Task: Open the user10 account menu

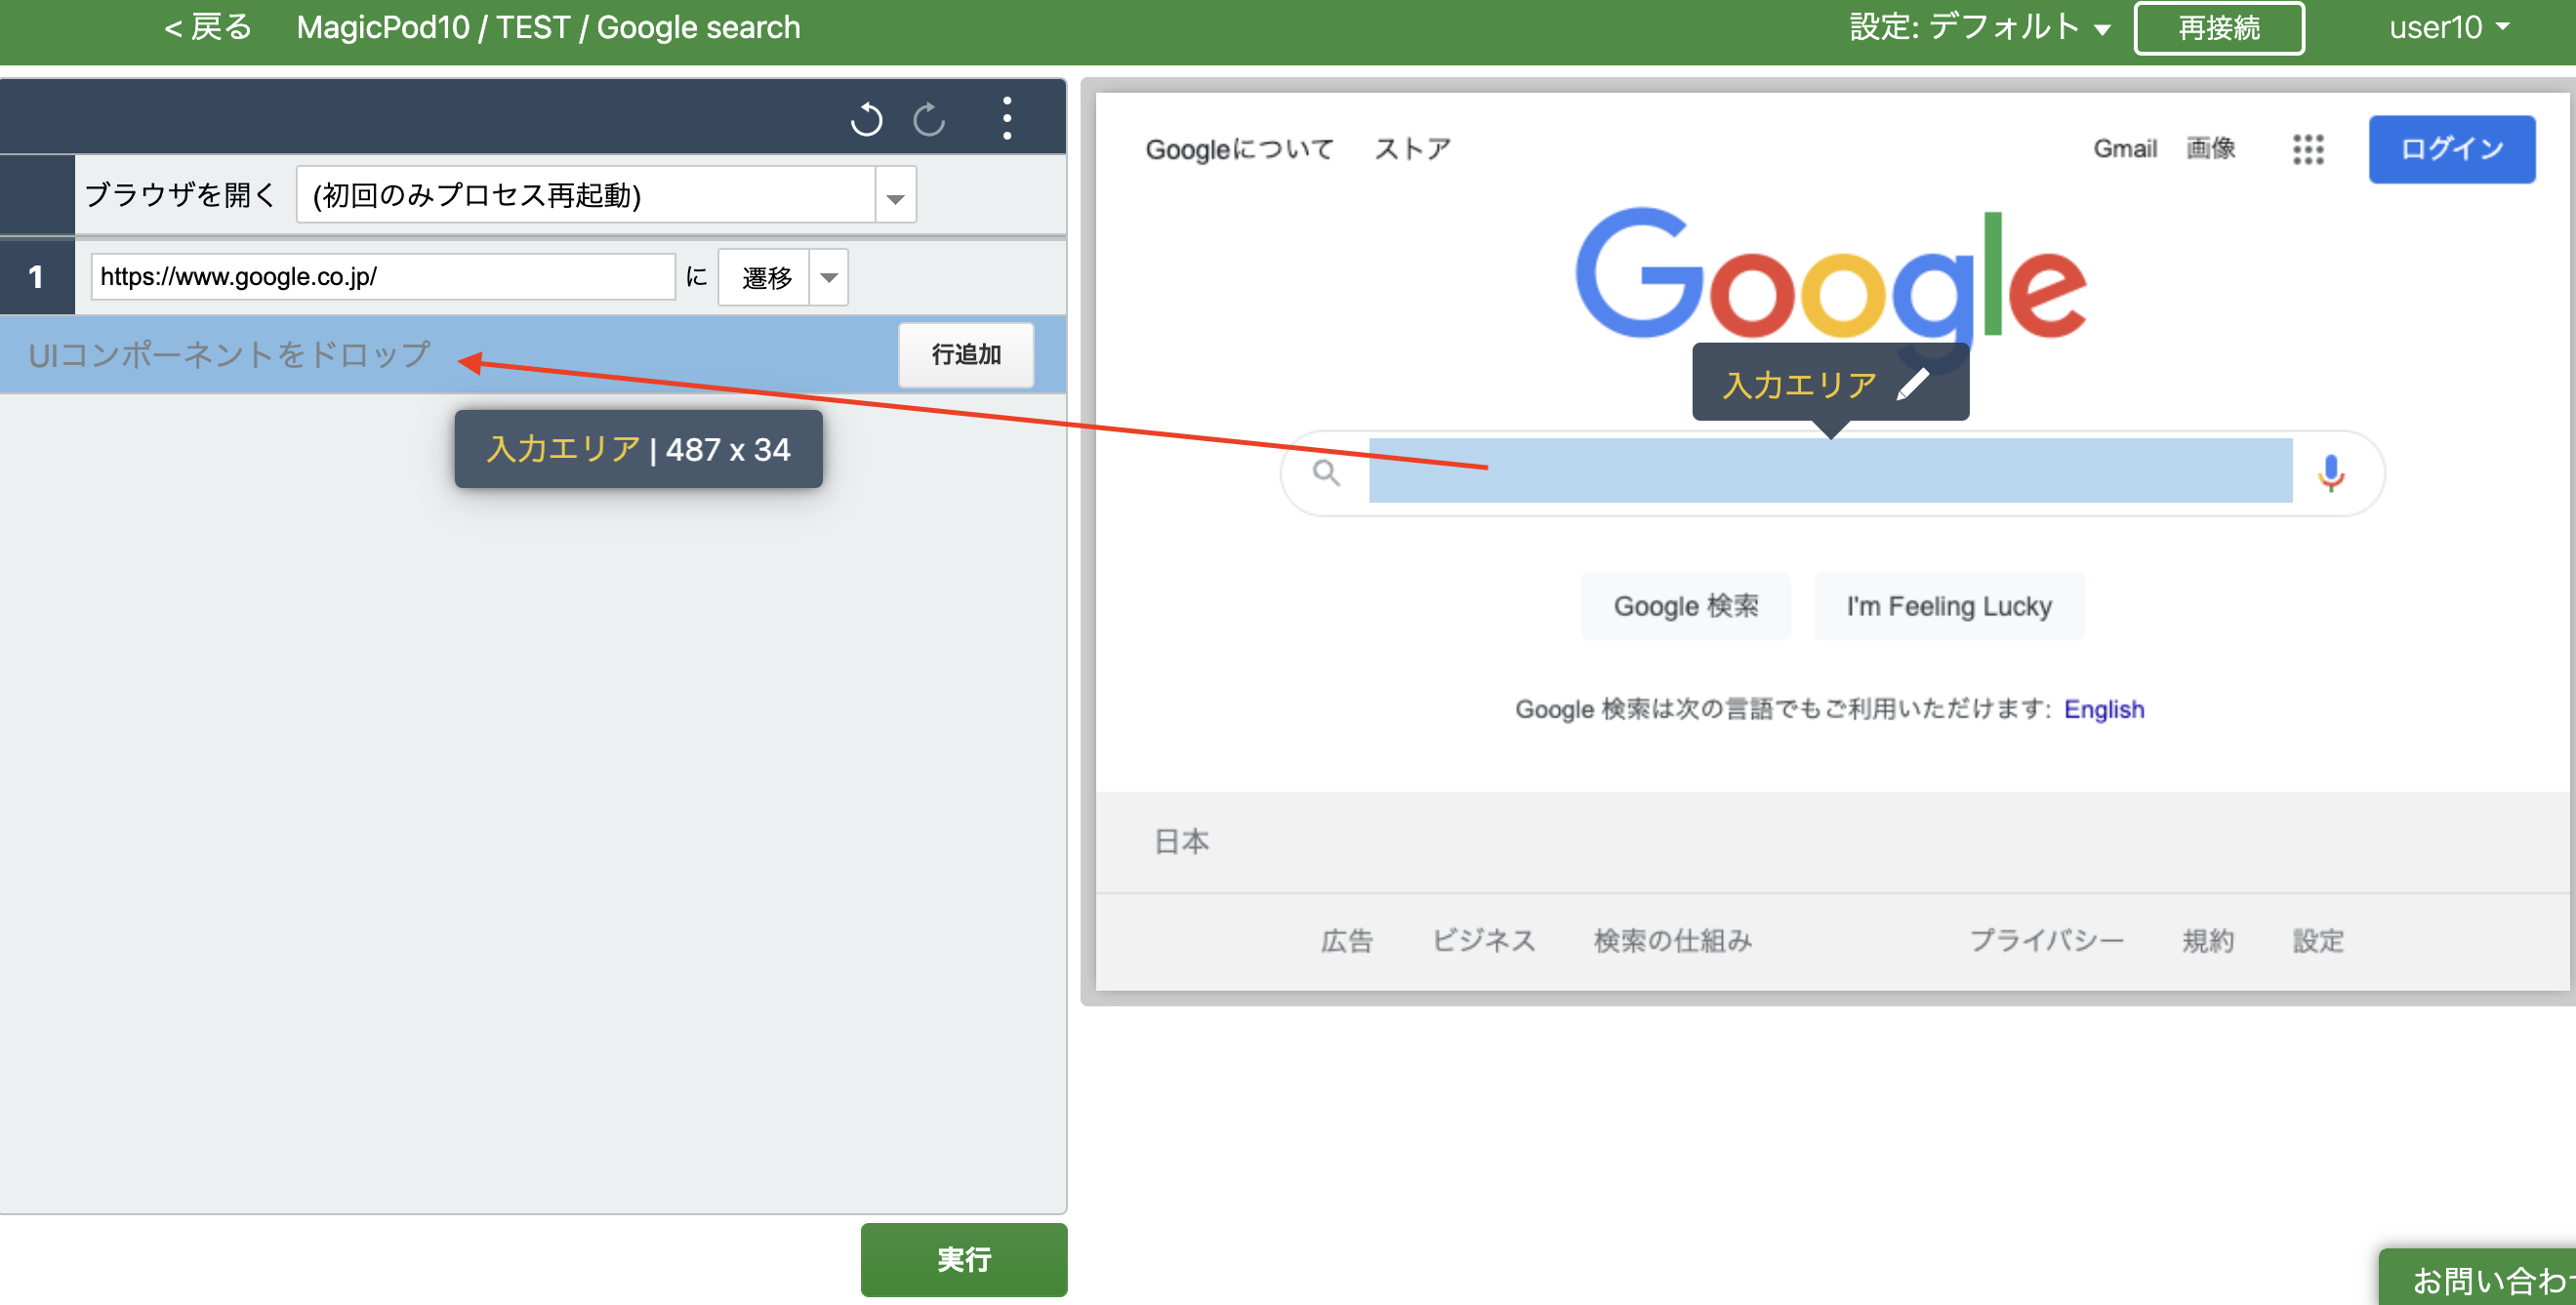Action: [x=2449, y=28]
